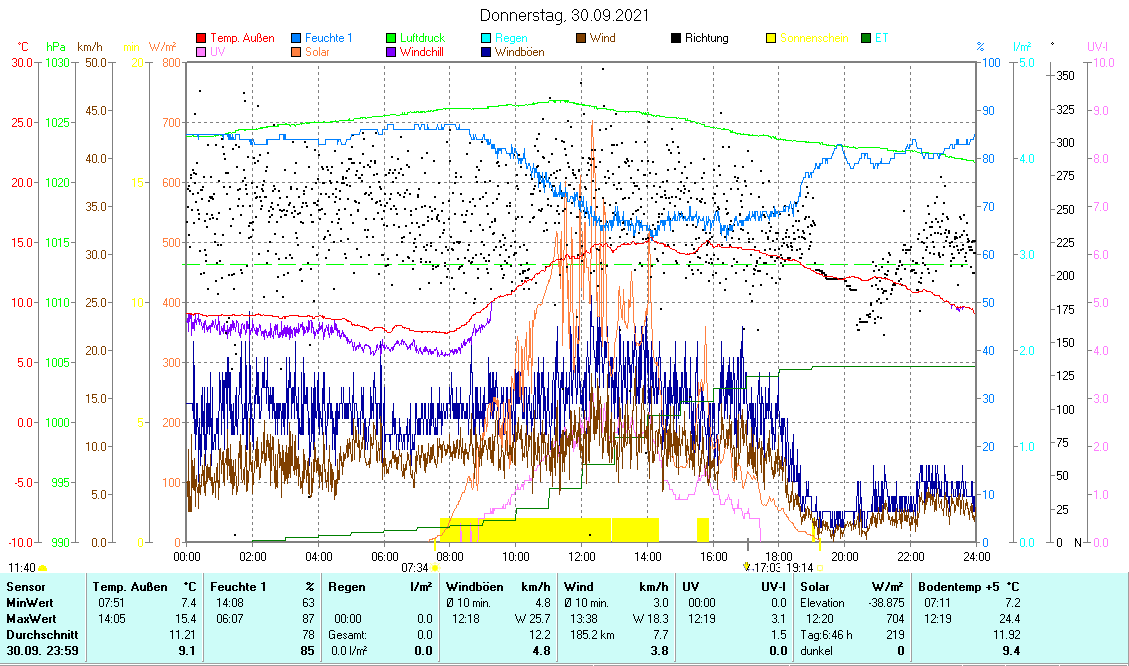Click the blue Feuchte 1 legend square
This screenshot has height=666, width=1129.
[296, 38]
